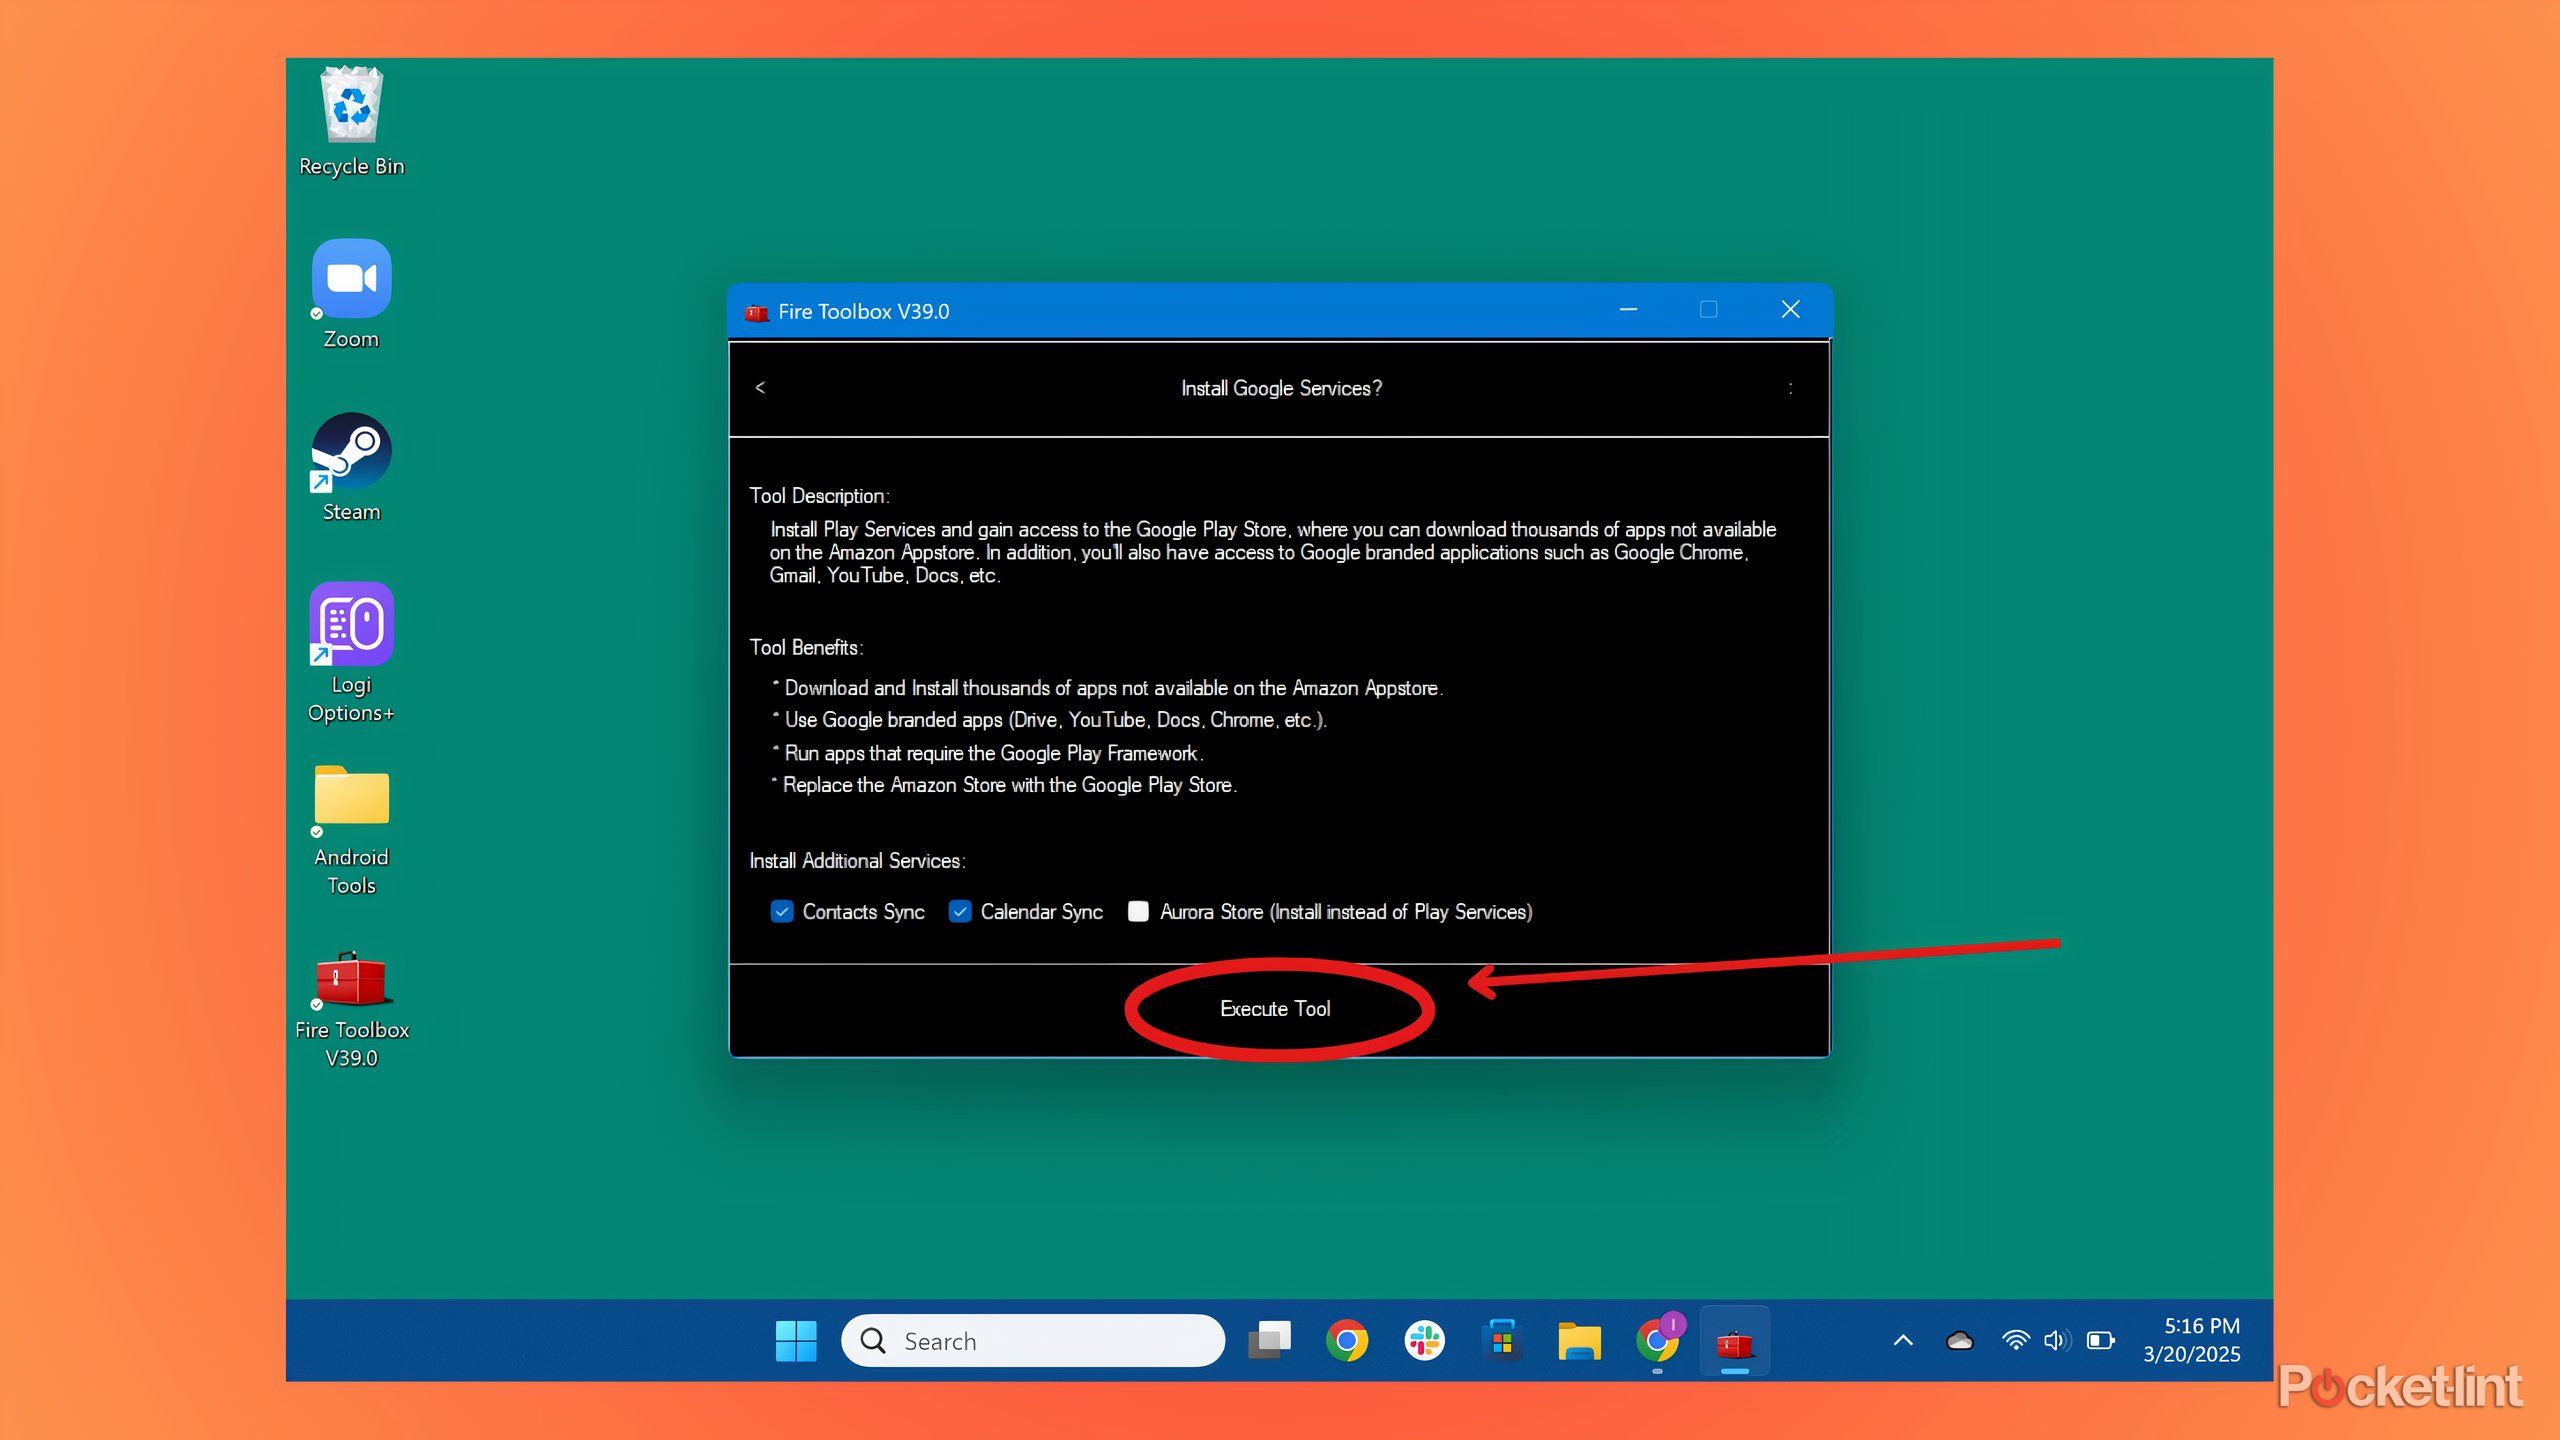
Task: Open Slack from the taskbar
Action: (x=1424, y=1340)
